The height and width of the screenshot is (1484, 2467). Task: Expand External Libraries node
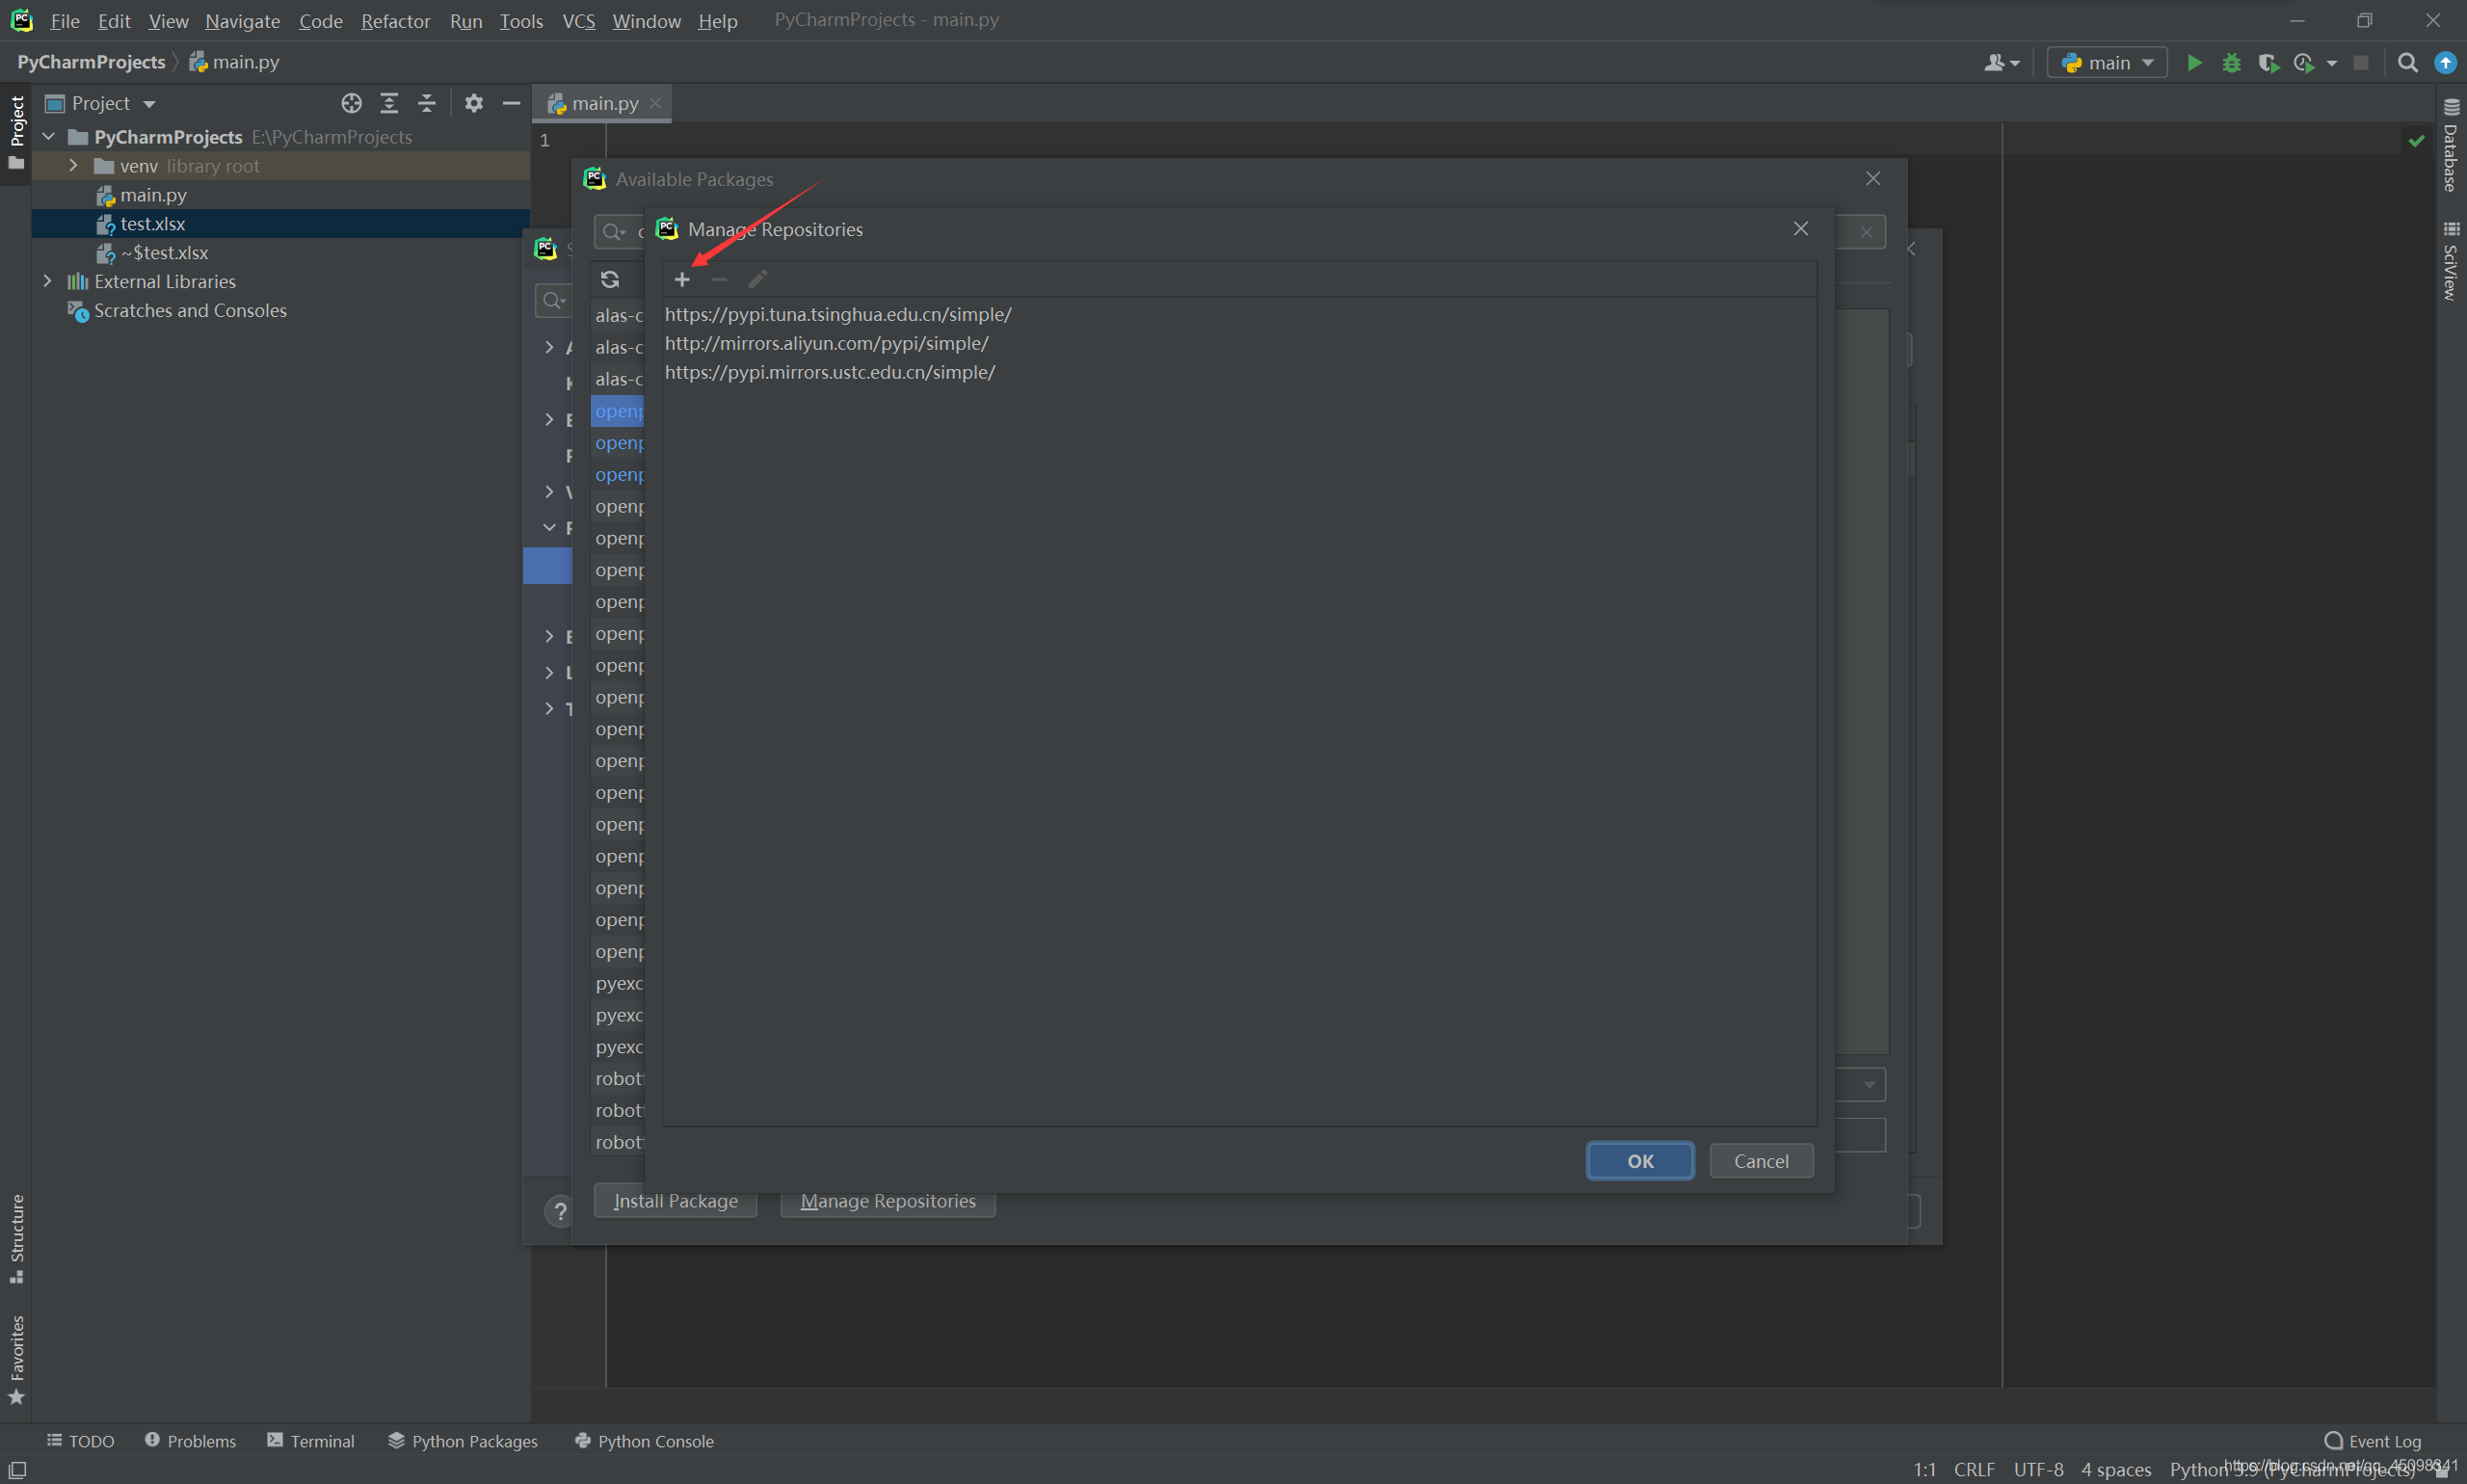47,281
